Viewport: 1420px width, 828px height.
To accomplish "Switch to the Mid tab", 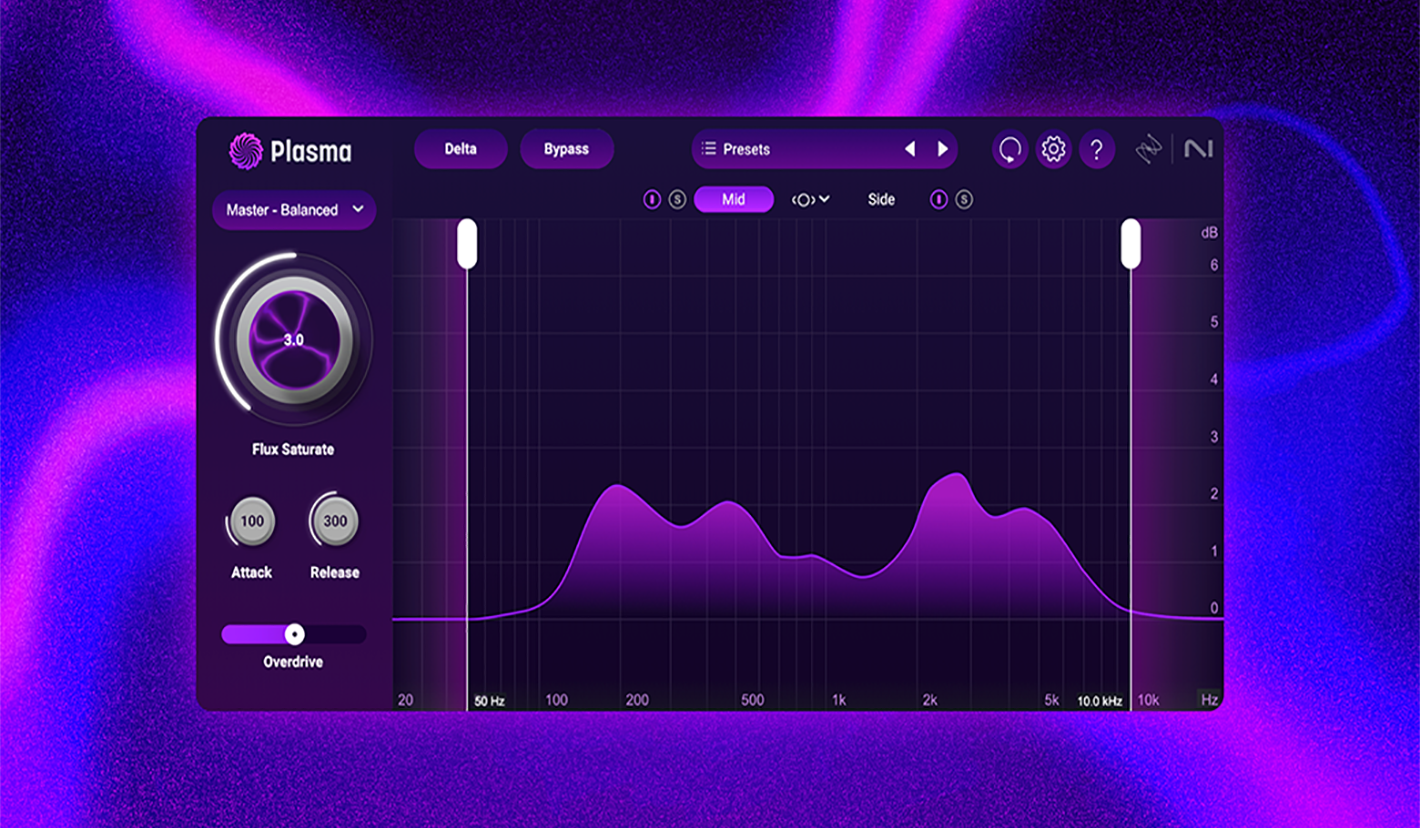I will [x=734, y=200].
